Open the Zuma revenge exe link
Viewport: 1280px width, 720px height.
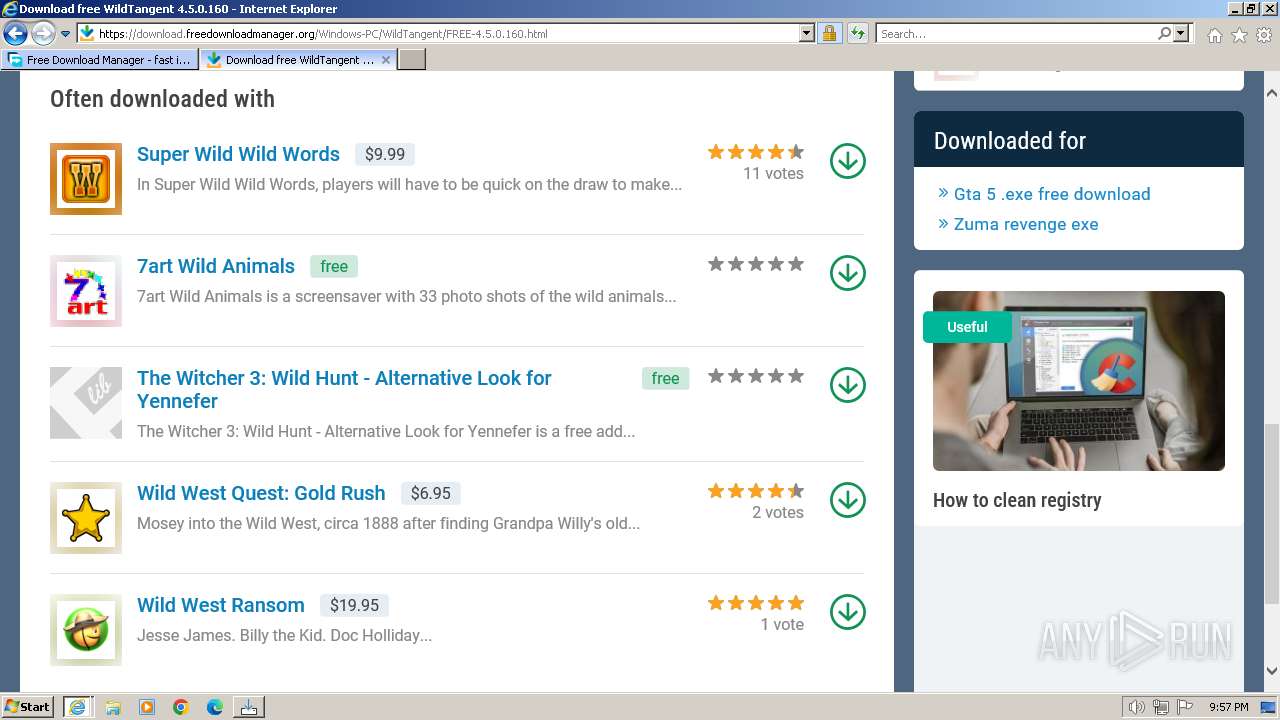pos(1026,224)
